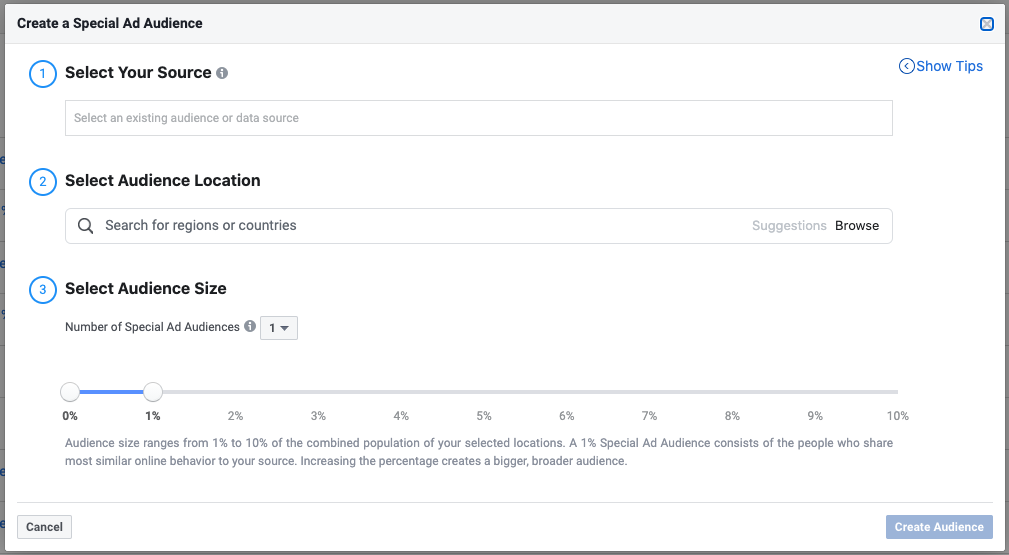Click Browse in the location field

click(857, 226)
